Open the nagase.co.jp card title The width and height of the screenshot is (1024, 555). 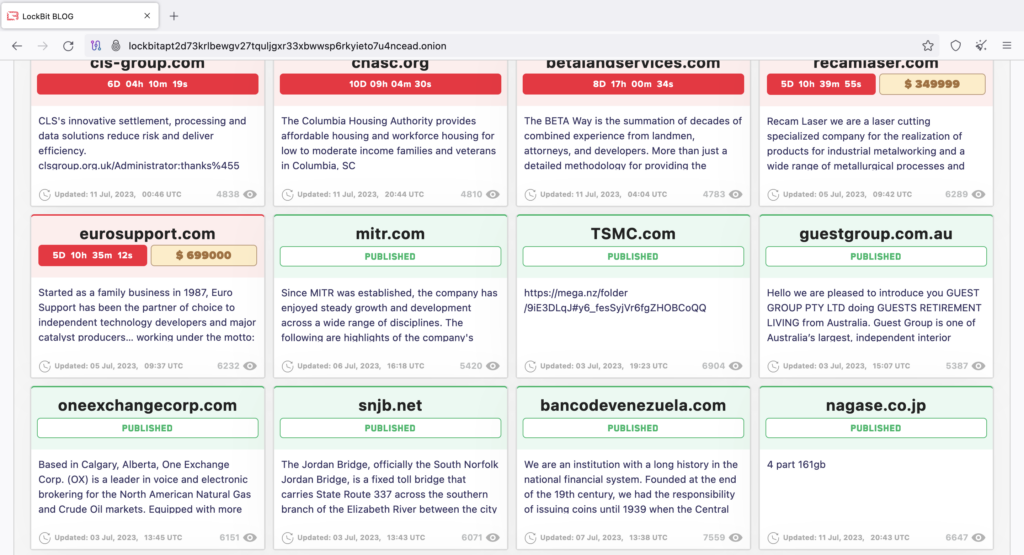(876, 405)
